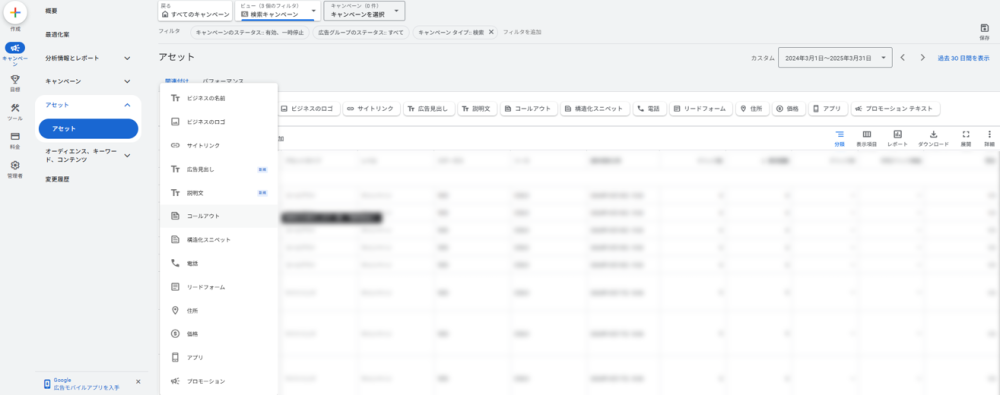The width and height of the screenshot is (1000, 395).
Task: Click the 価格 chip button
Action: 788,108
